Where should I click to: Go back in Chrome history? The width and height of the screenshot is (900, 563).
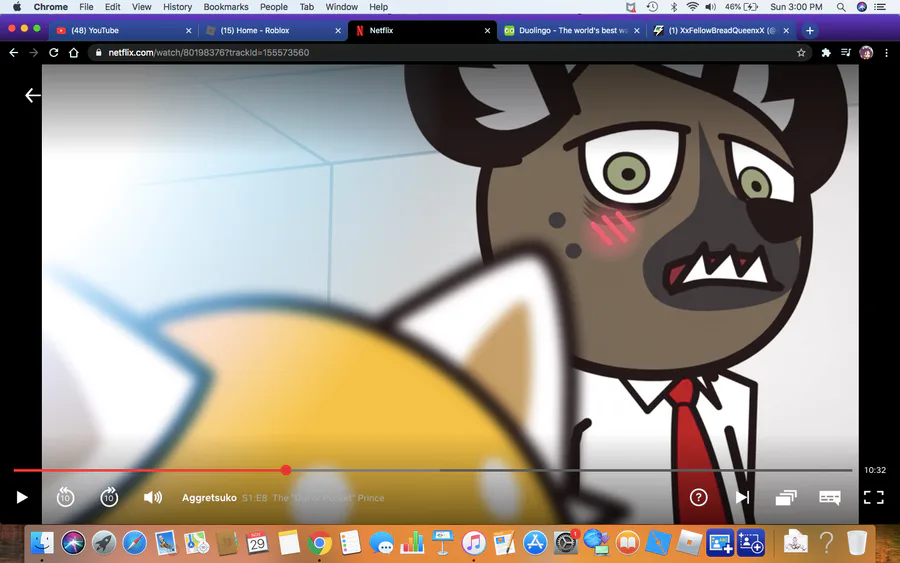[14, 52]
